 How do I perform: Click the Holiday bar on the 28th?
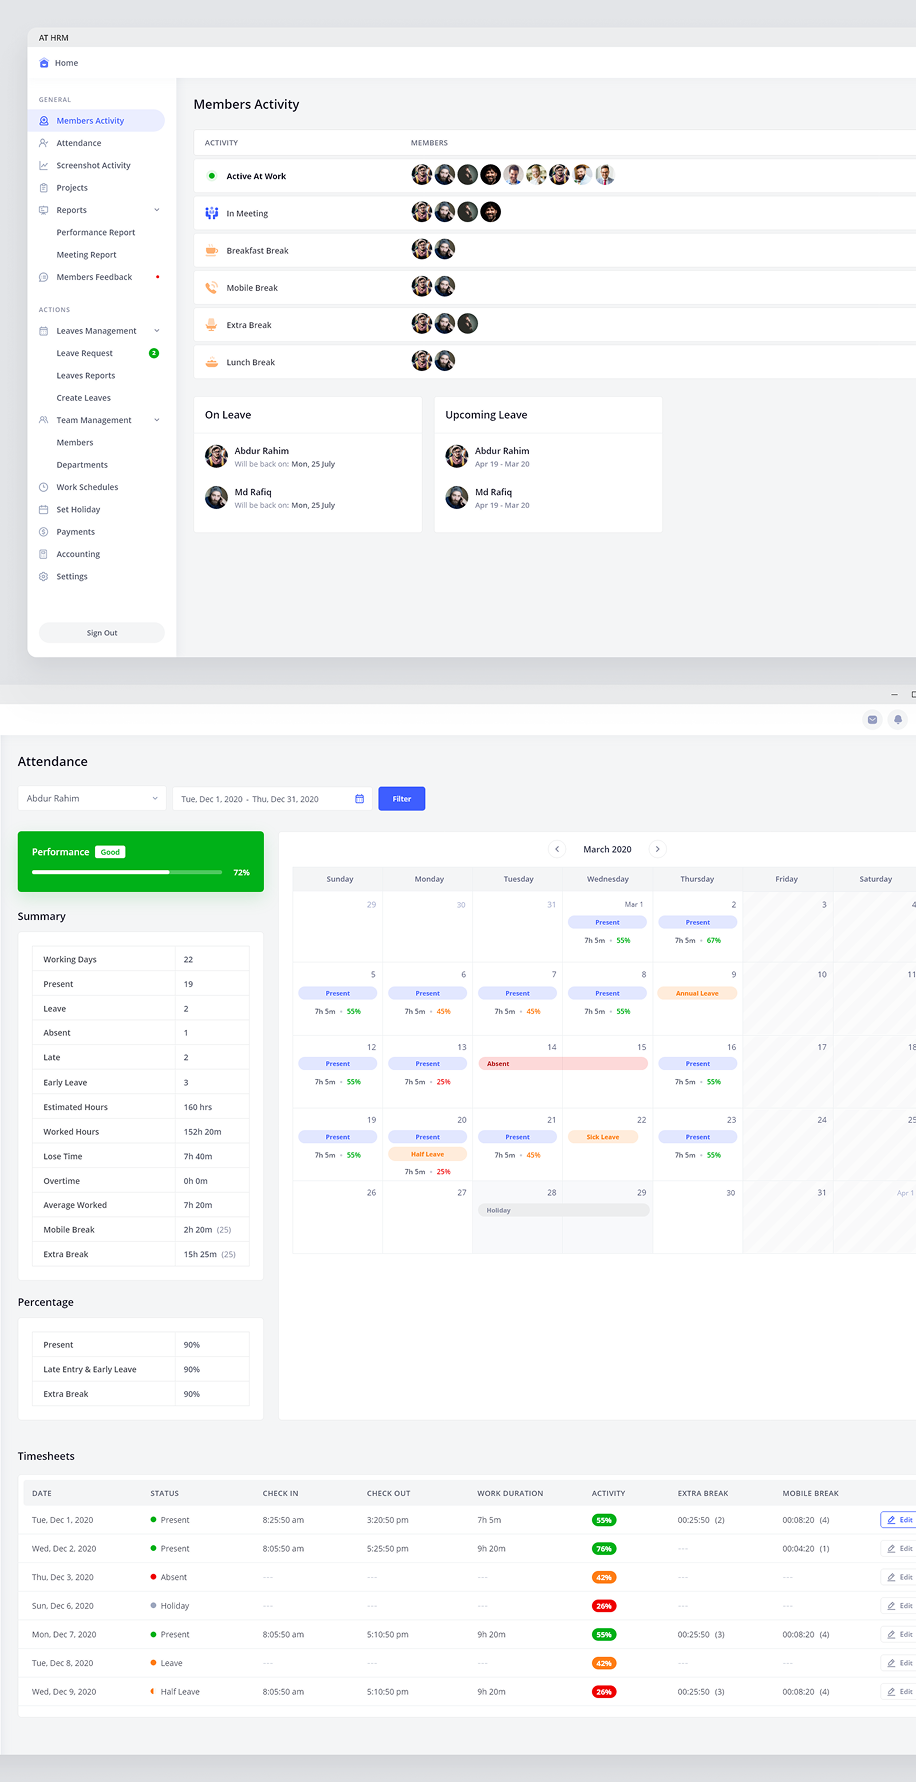click(x=564, y=1210)
